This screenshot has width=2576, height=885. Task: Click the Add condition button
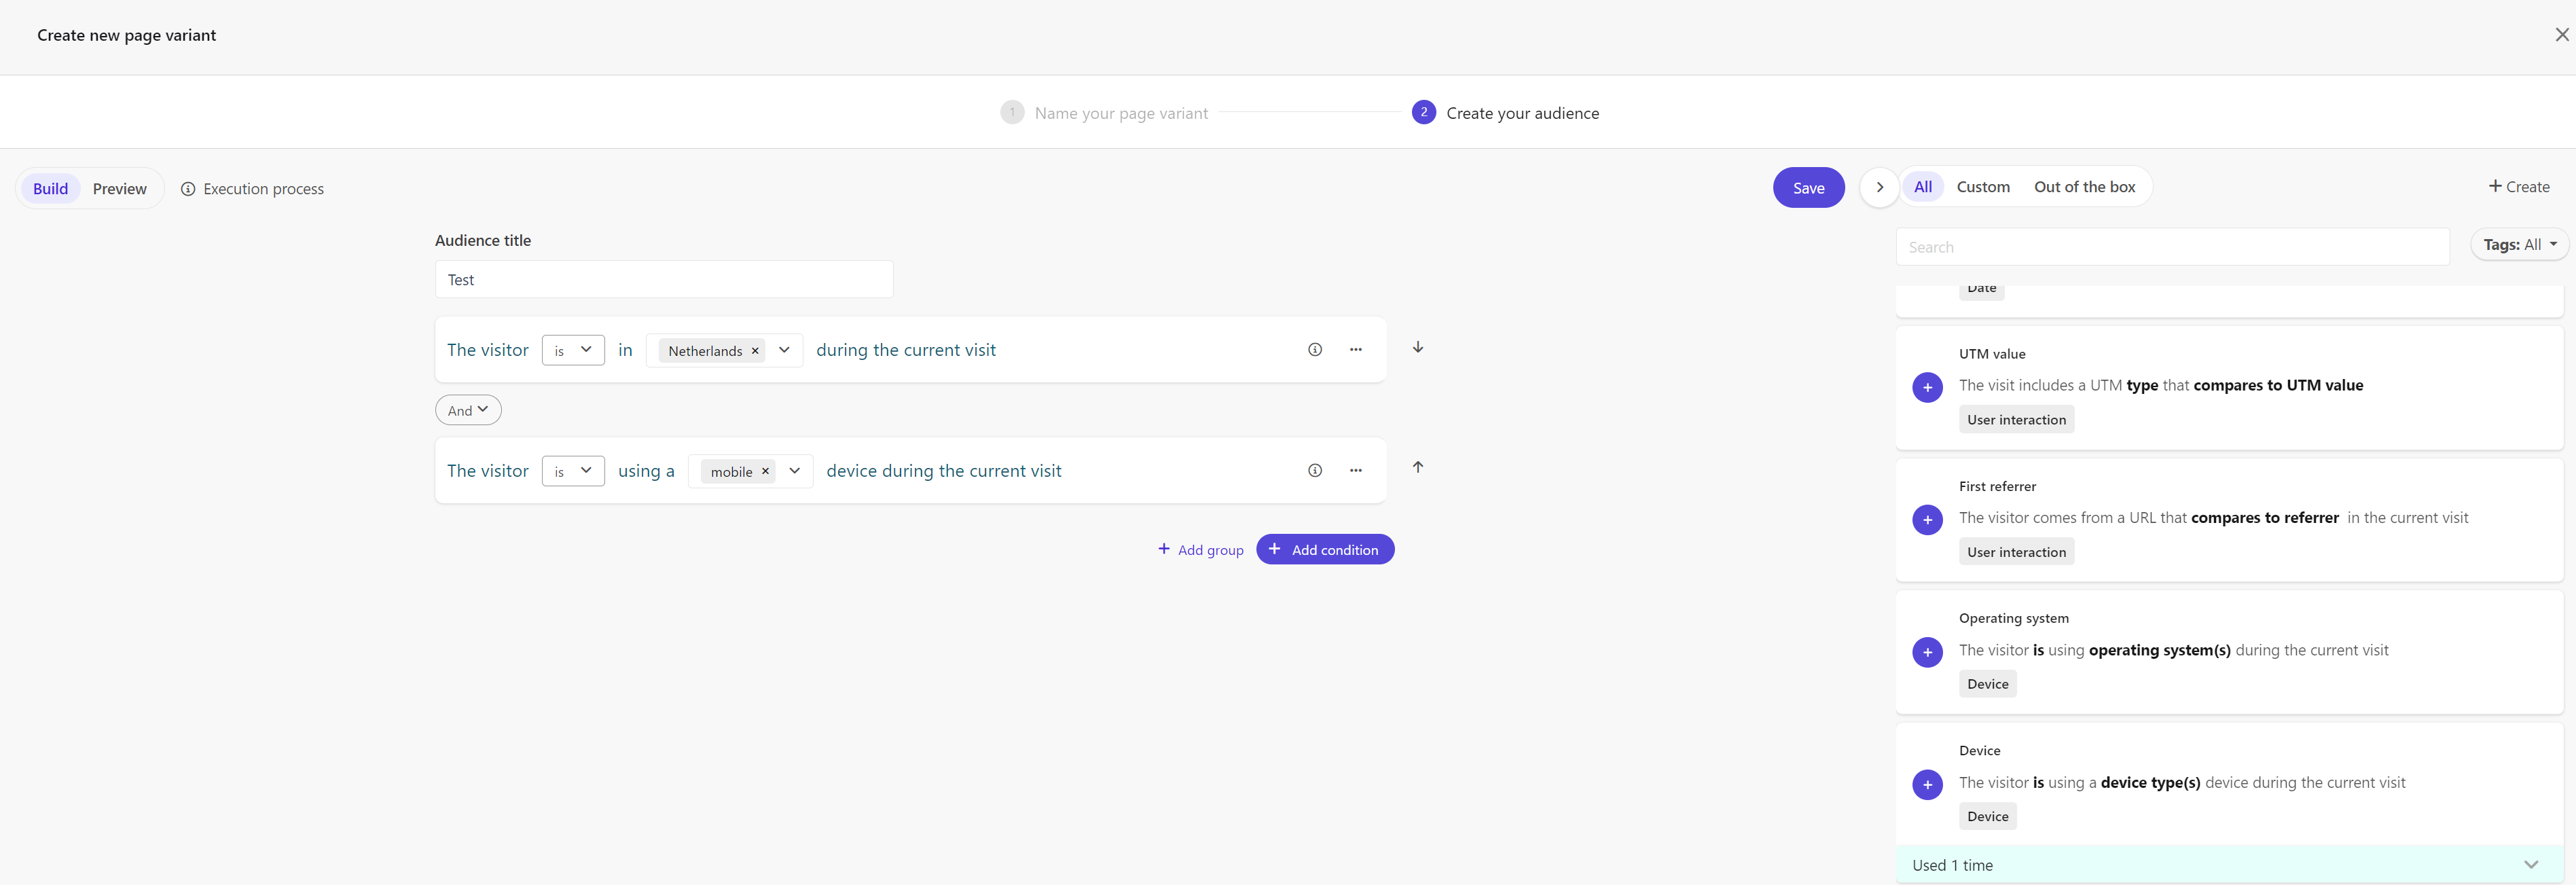1324,550
